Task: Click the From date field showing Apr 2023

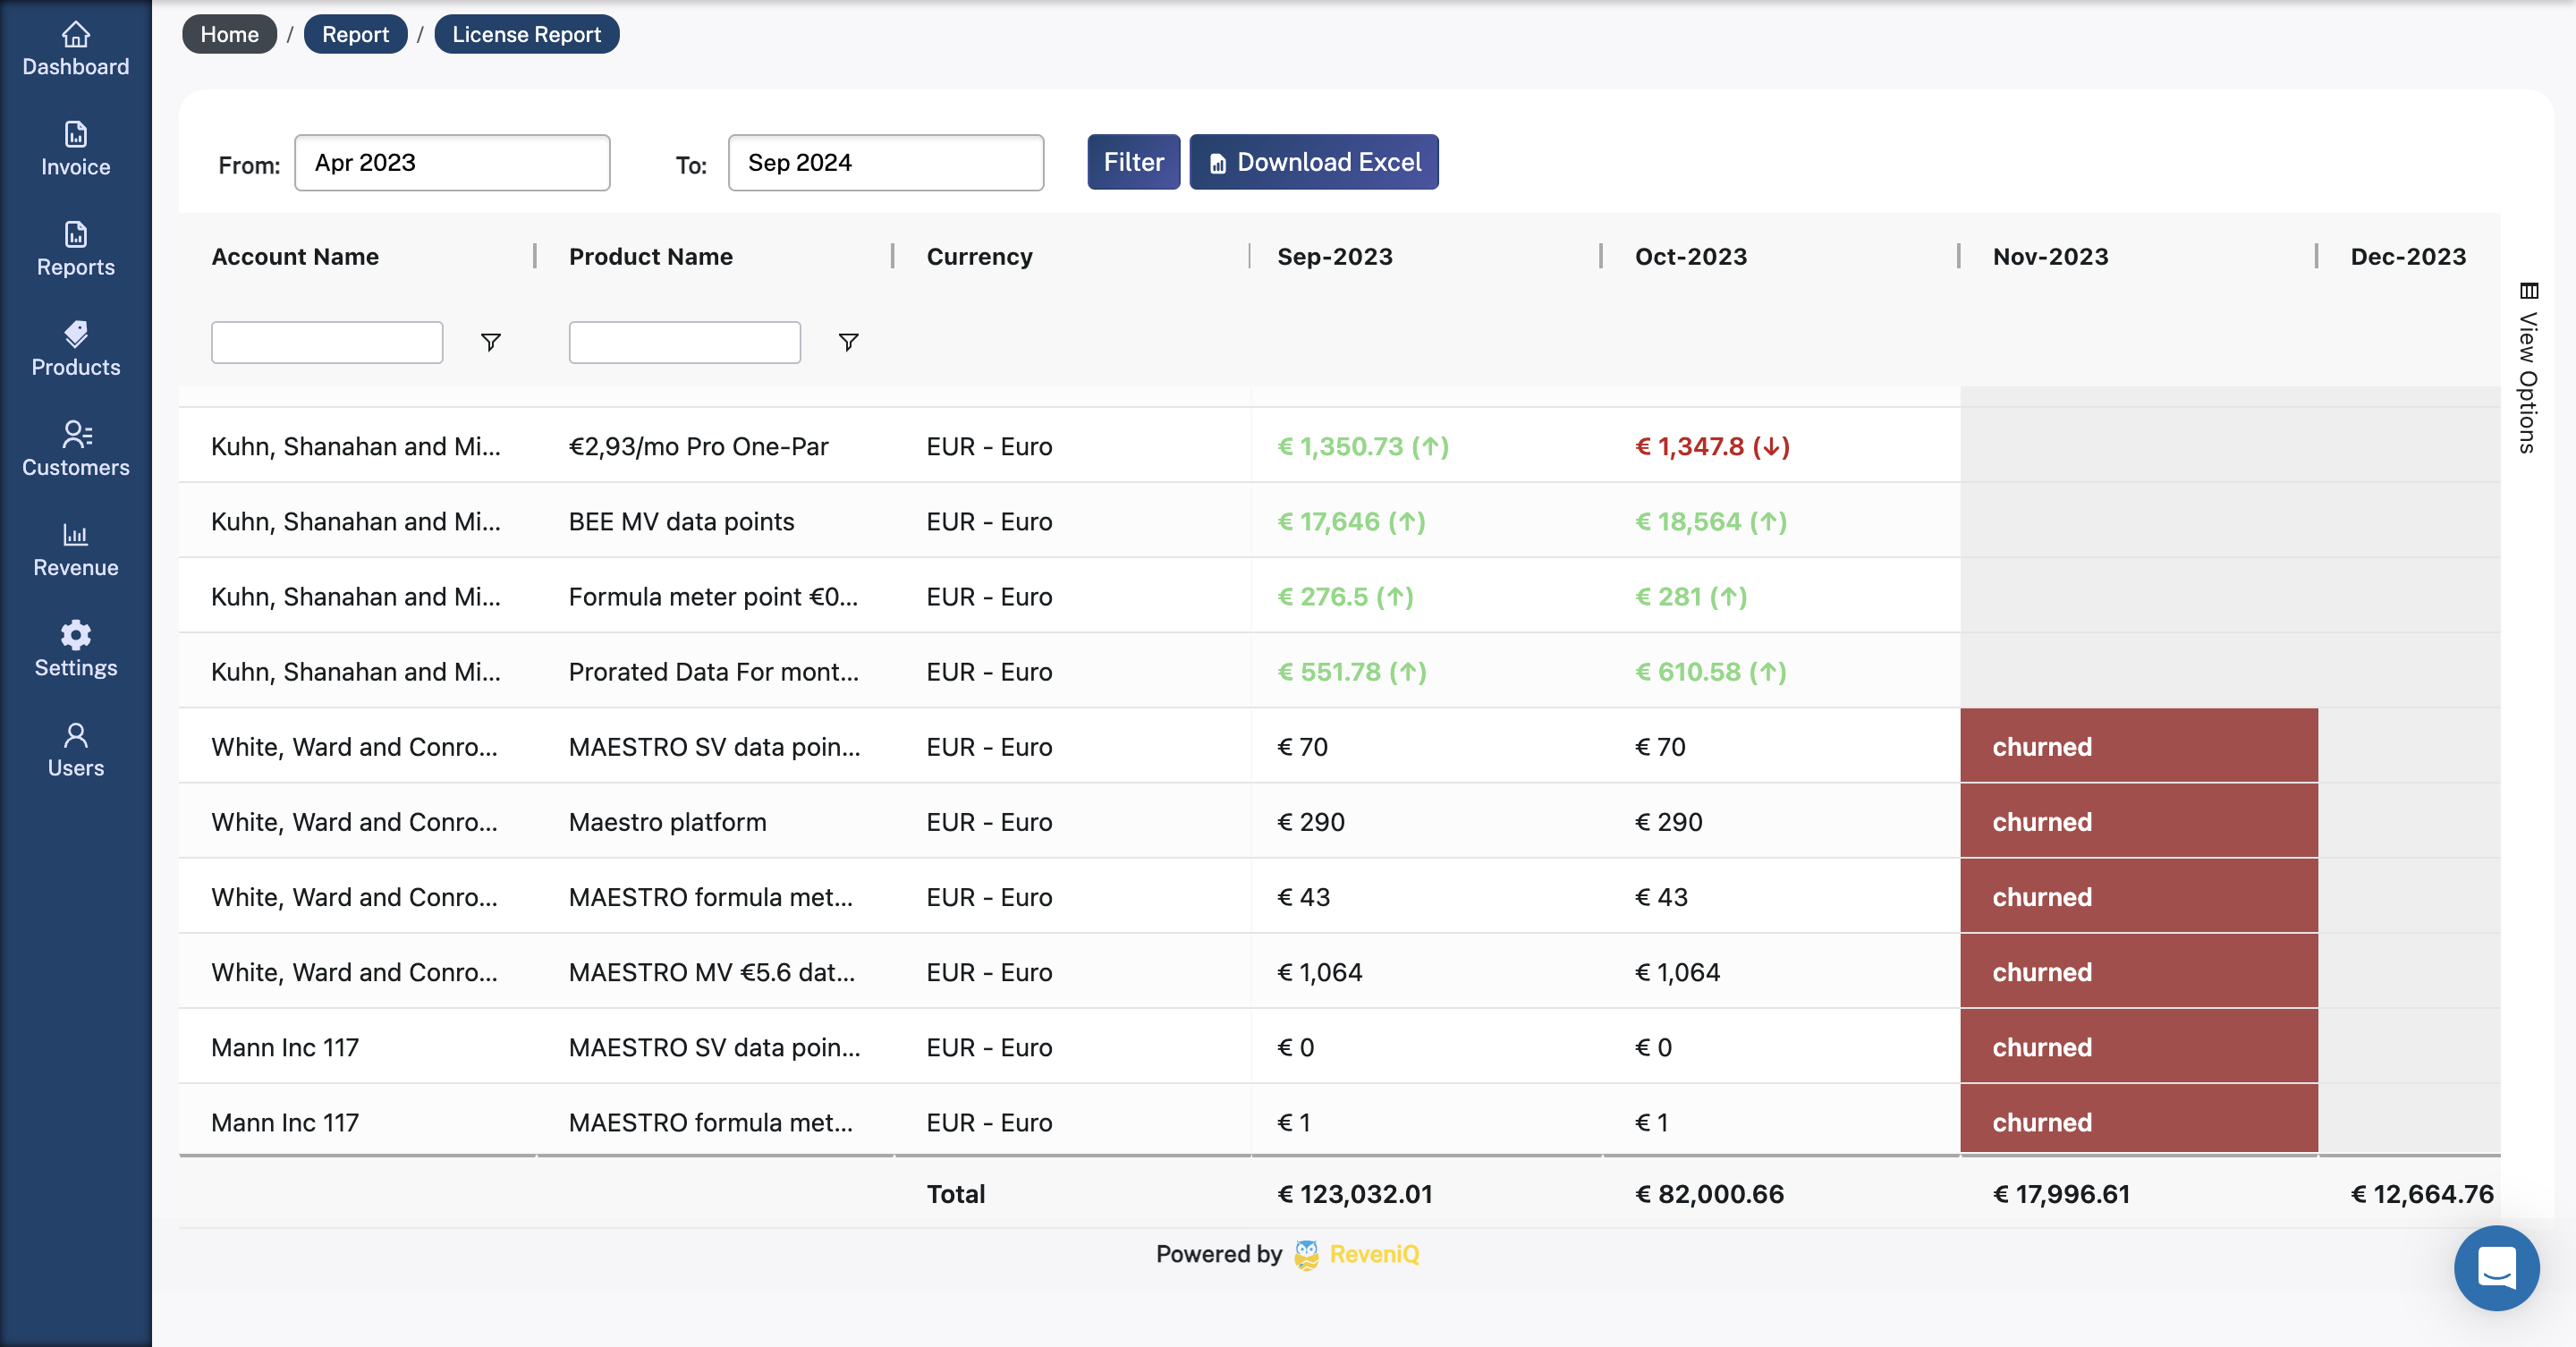Action: [452, 162]
